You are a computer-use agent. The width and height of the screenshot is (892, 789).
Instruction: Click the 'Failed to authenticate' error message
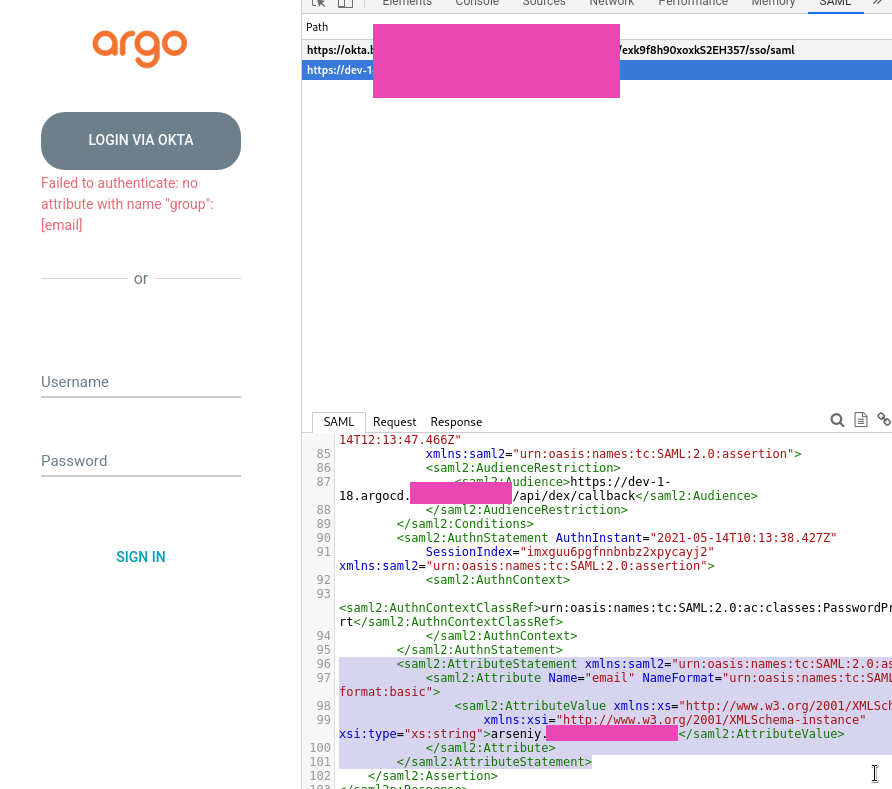pyautogui.click(x=127, y=204)
